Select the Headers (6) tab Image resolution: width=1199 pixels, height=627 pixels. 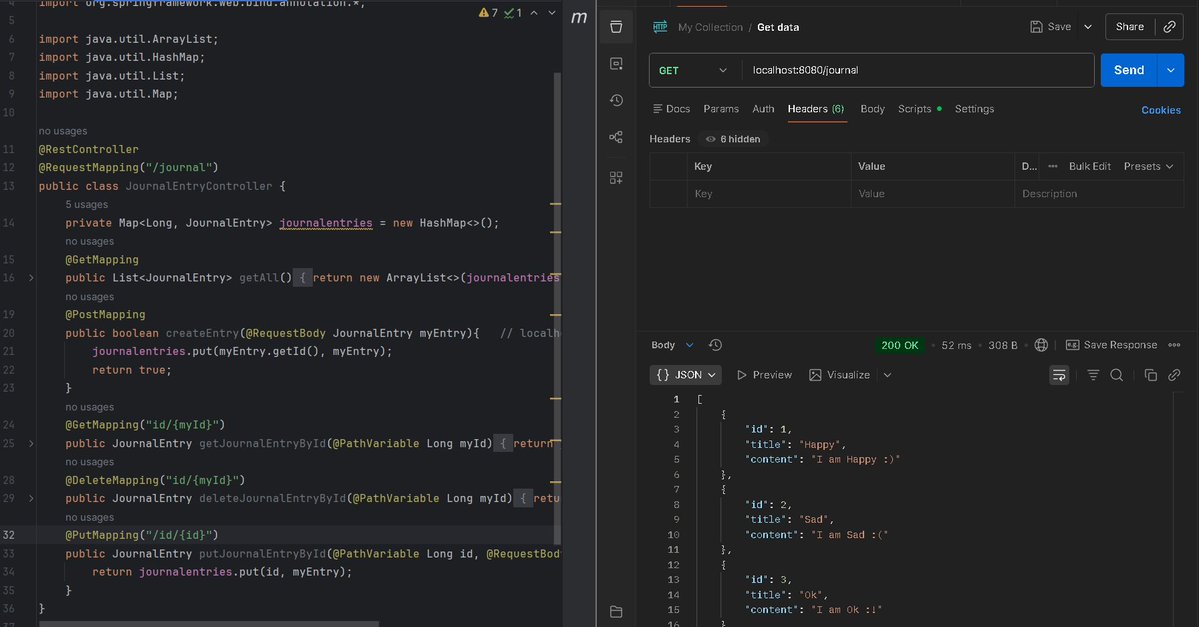[x=816, y=109]
